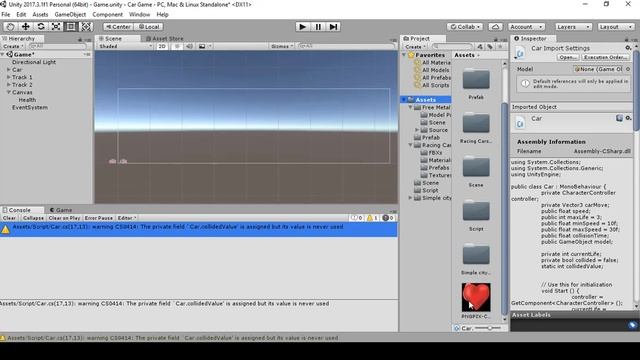640x360 pixels.
Task: Start Play mode
Action: (x=302, y=27)
